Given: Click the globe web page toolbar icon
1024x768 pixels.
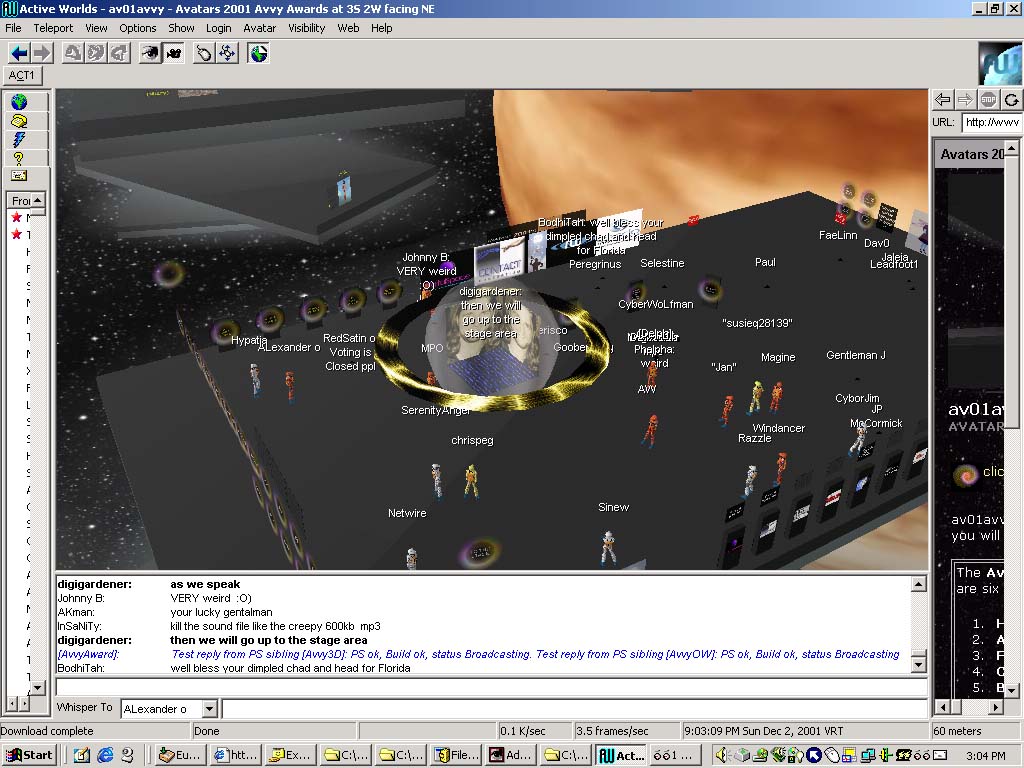Looking at the screenshot, I should pos(259,53).
